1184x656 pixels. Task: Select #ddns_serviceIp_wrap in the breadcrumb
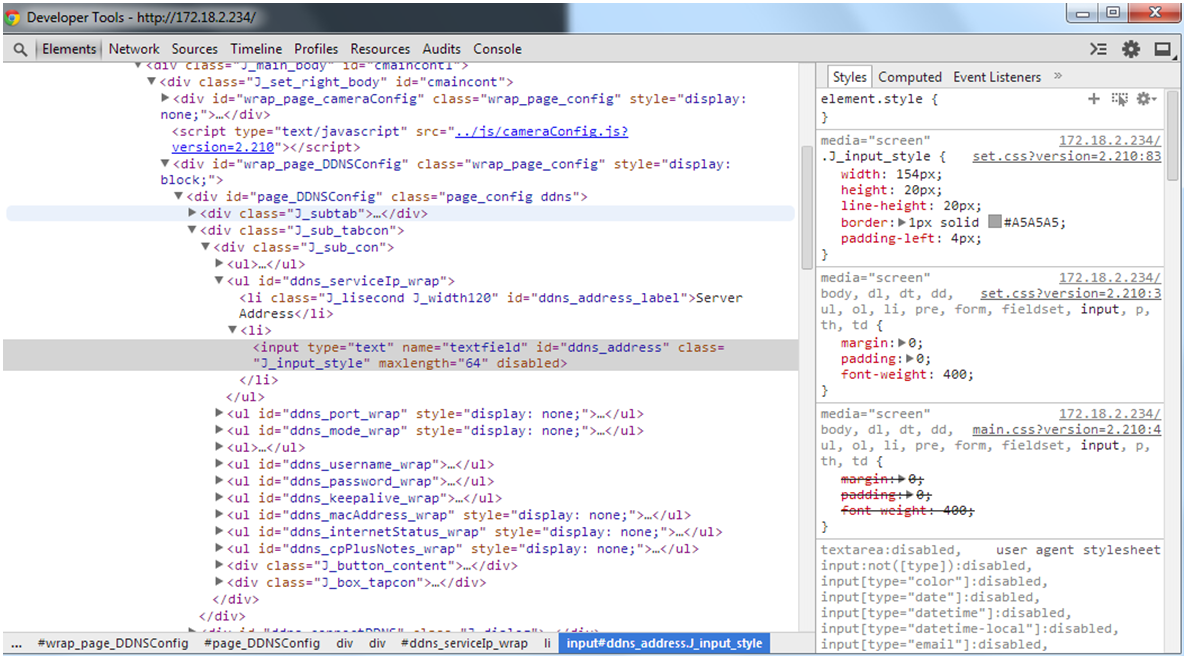click(x=464, y=644)
